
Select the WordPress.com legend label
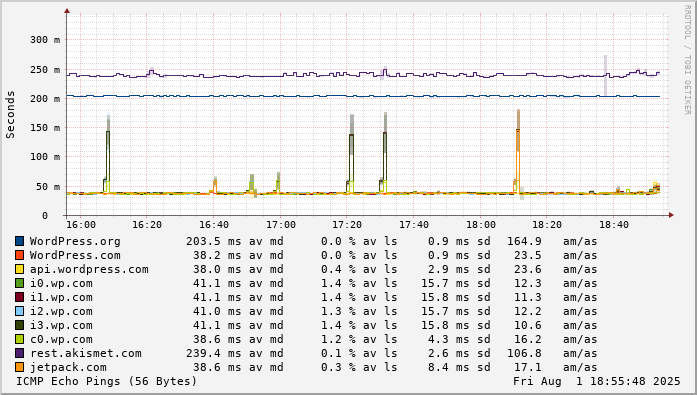click(x=75, y=255)
